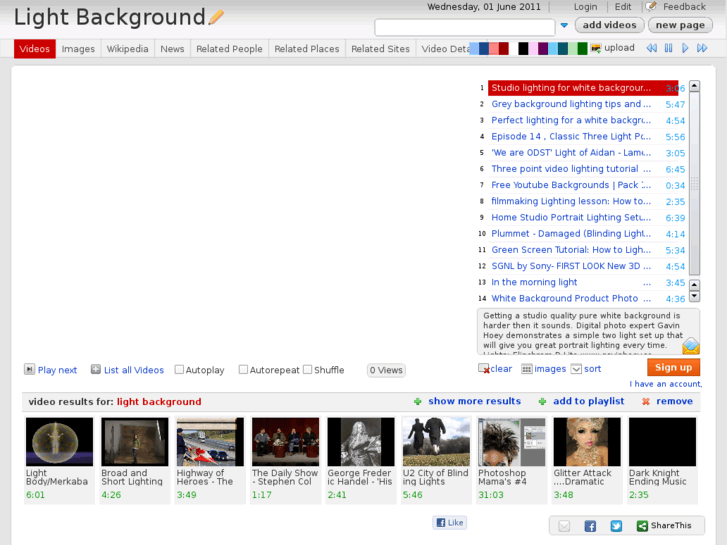Click the Play next icon
The image size is (727, 545).
[x=29, y=369]
